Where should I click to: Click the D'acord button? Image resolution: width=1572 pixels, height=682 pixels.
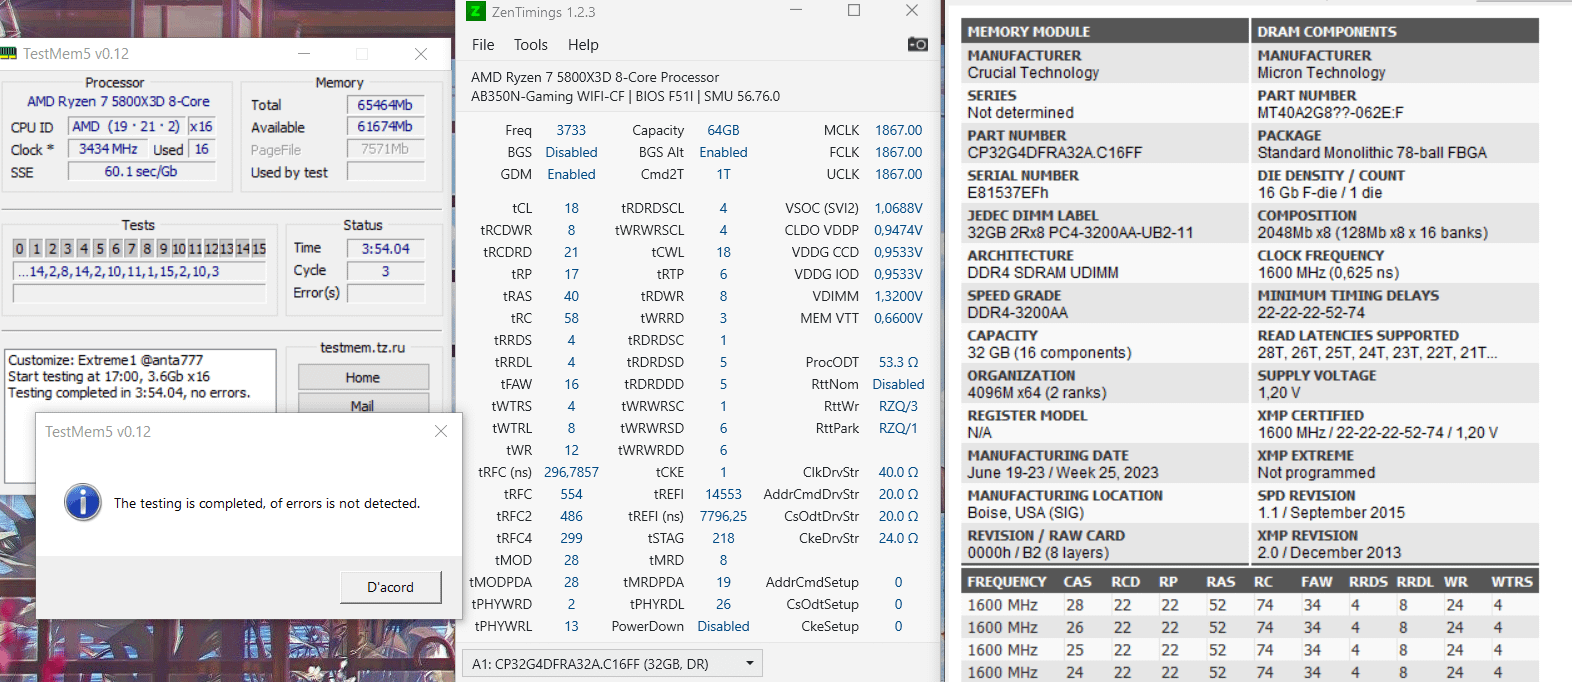[x=390, y=587]
